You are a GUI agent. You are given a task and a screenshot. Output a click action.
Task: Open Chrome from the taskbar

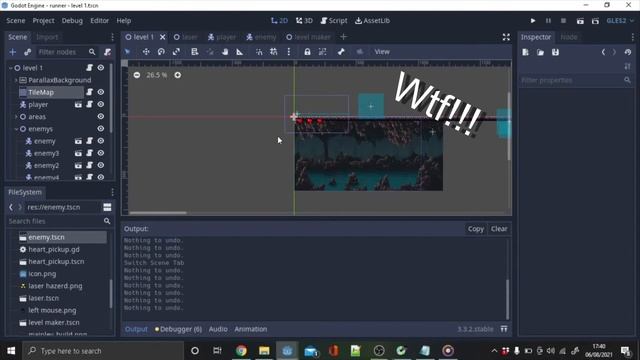pos(241,351)
